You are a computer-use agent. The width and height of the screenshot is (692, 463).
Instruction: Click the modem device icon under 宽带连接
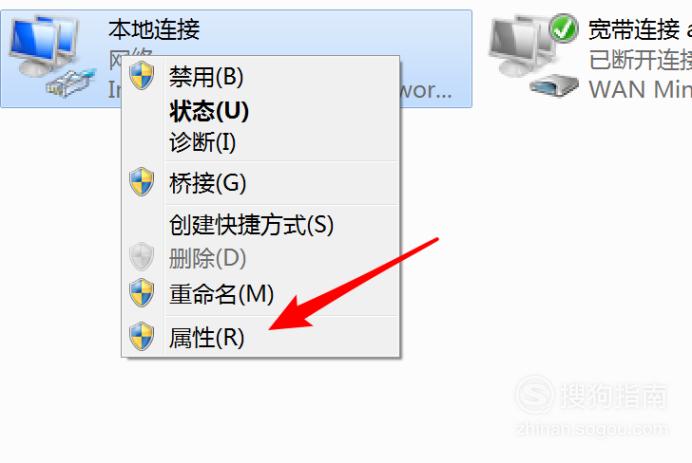coord(554,85)
